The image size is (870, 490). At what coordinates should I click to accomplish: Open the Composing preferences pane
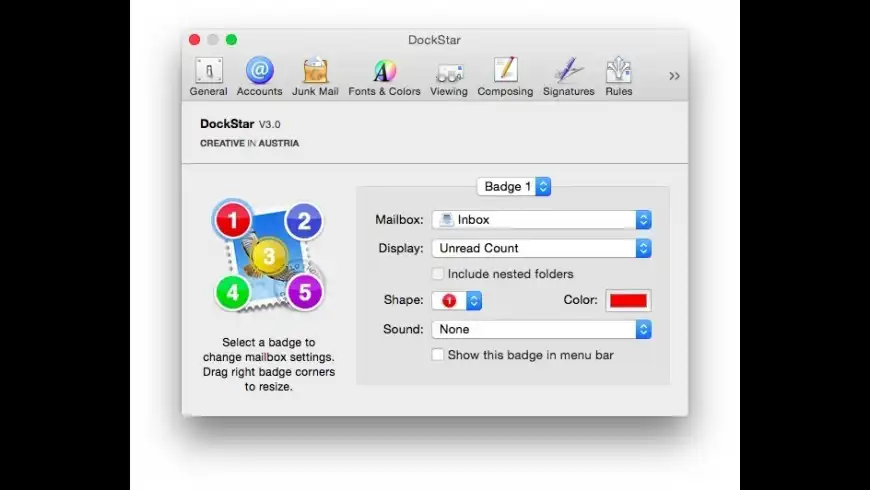pos(505,77)
